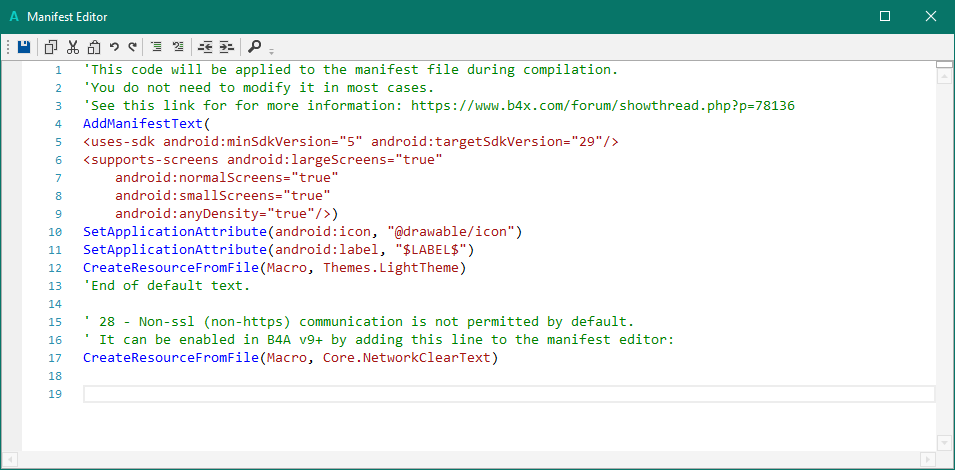Image resolution: width=955 pixels, height=470 pixels.
Task: Paste using the clipboard icon
Action: [94, 46]
